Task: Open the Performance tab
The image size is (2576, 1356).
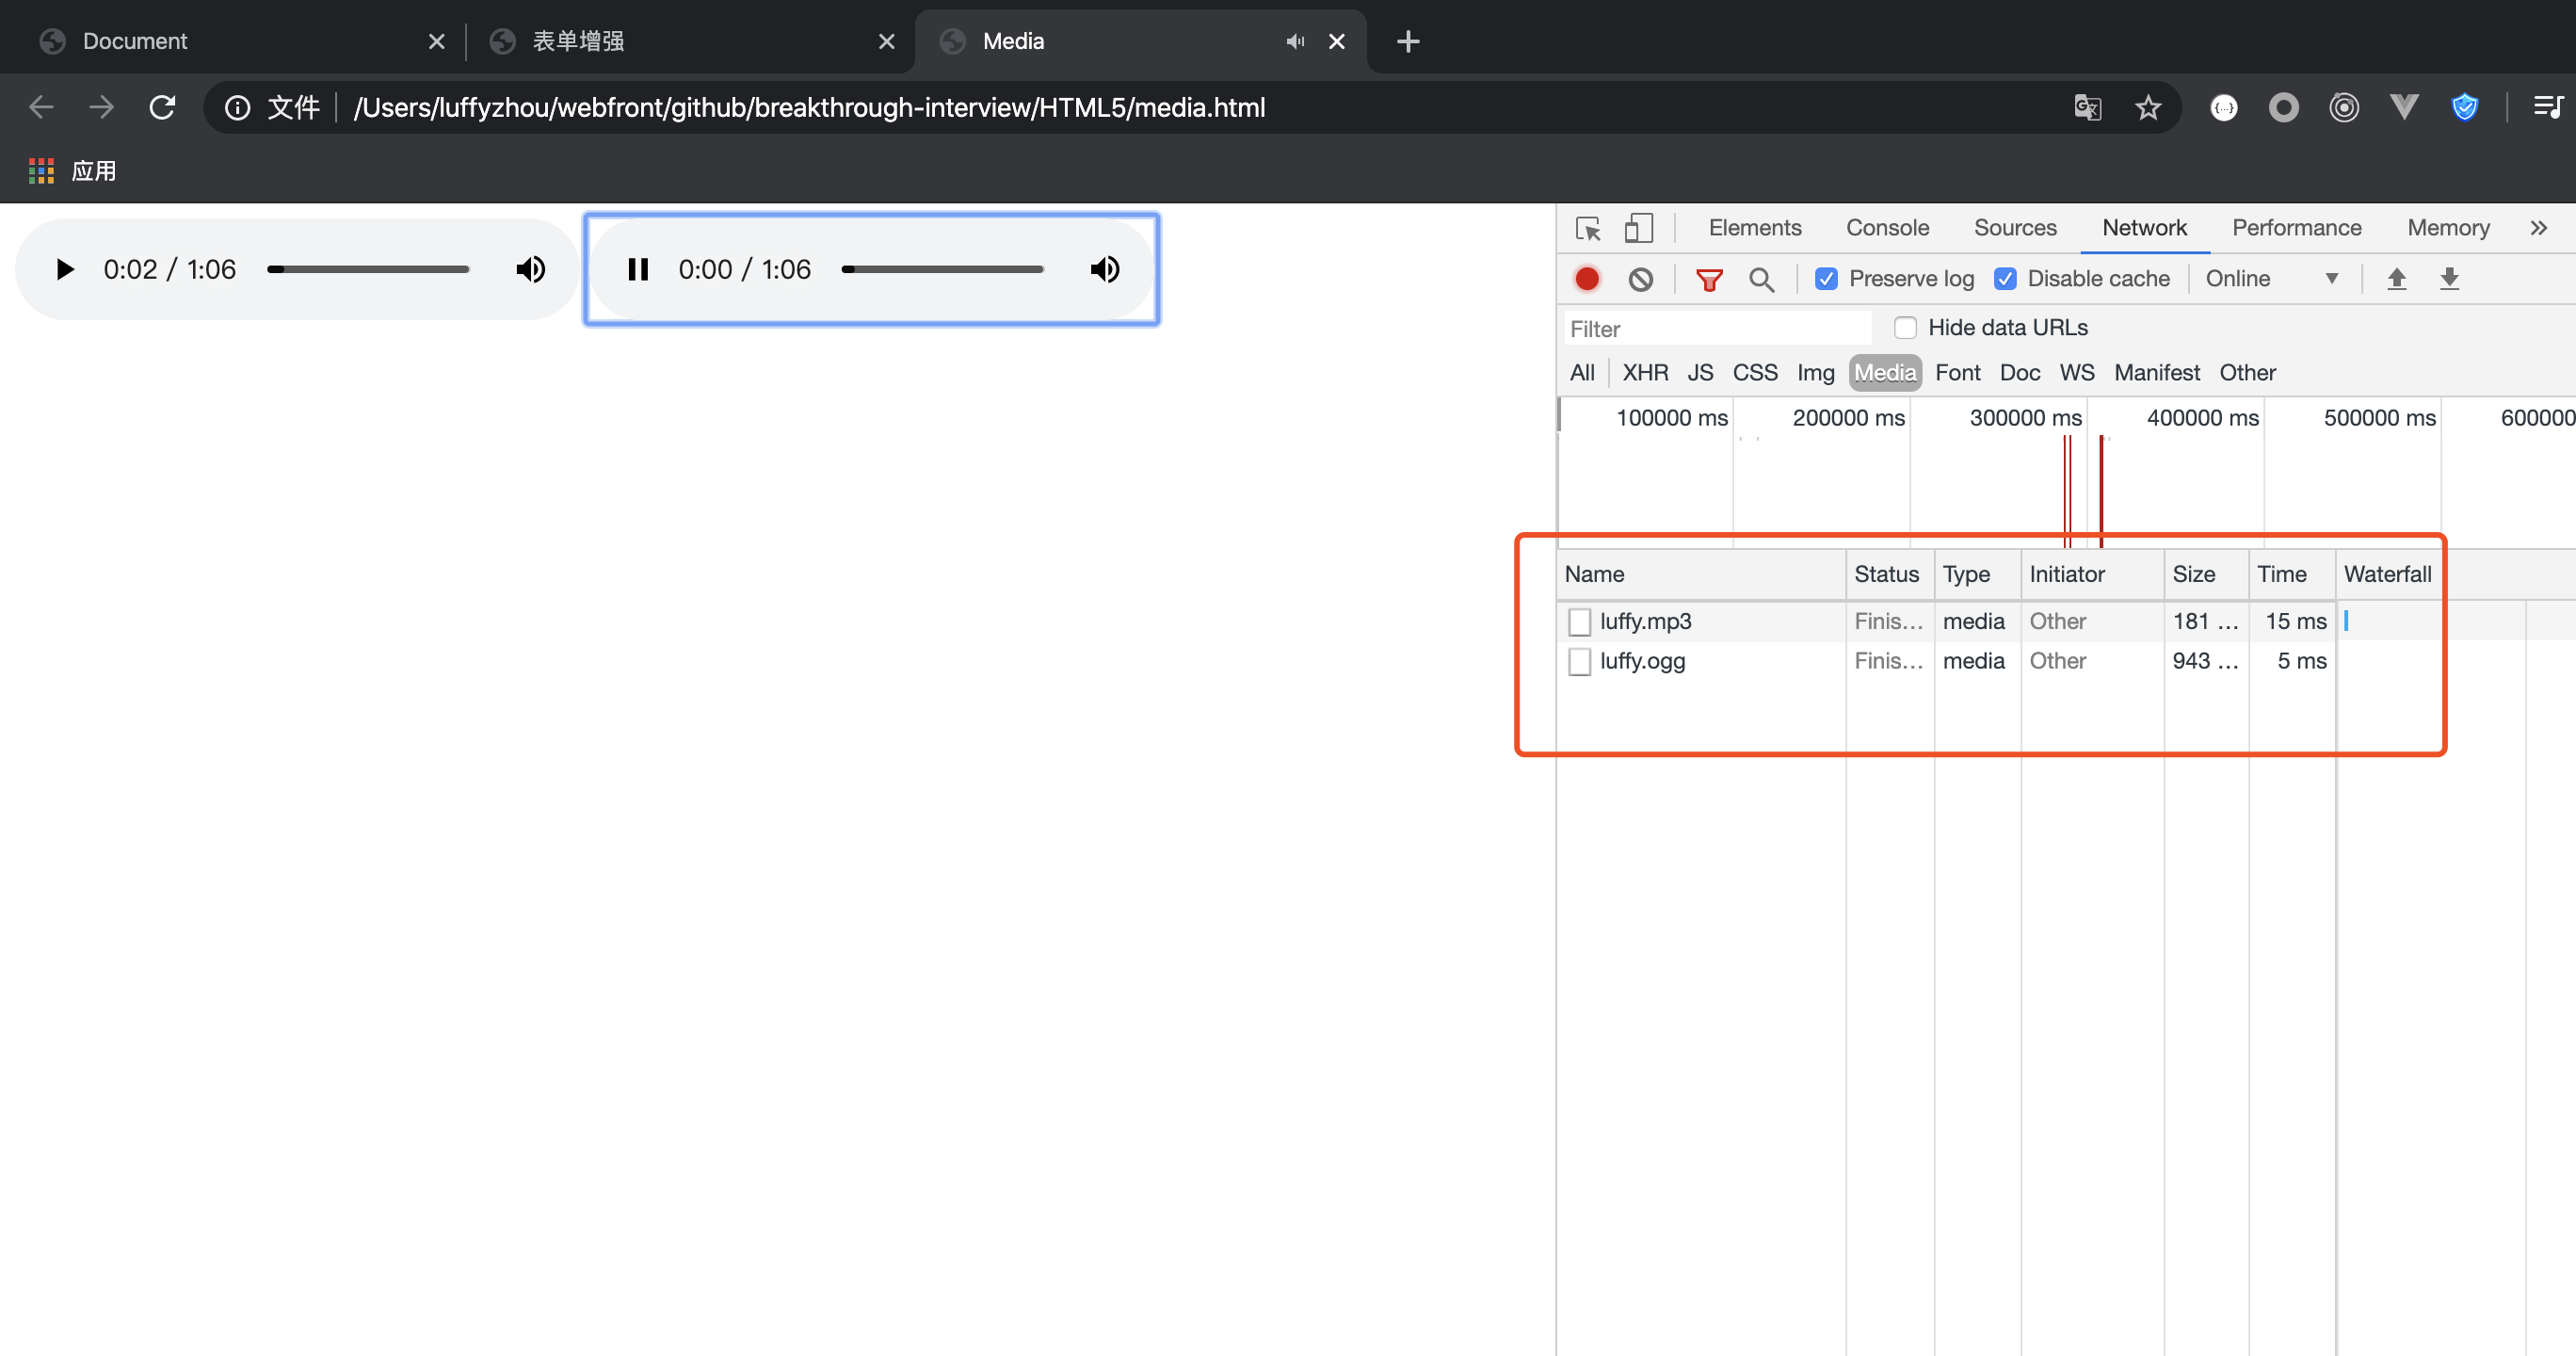Action: click(x=2296, y=228)
